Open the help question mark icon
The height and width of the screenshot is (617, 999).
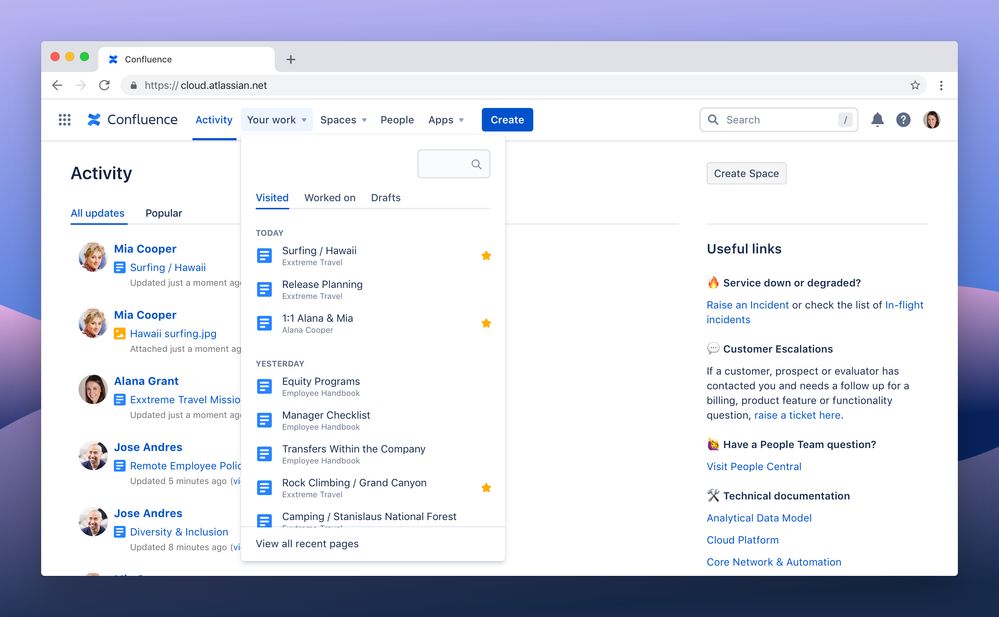click(903, 120)
